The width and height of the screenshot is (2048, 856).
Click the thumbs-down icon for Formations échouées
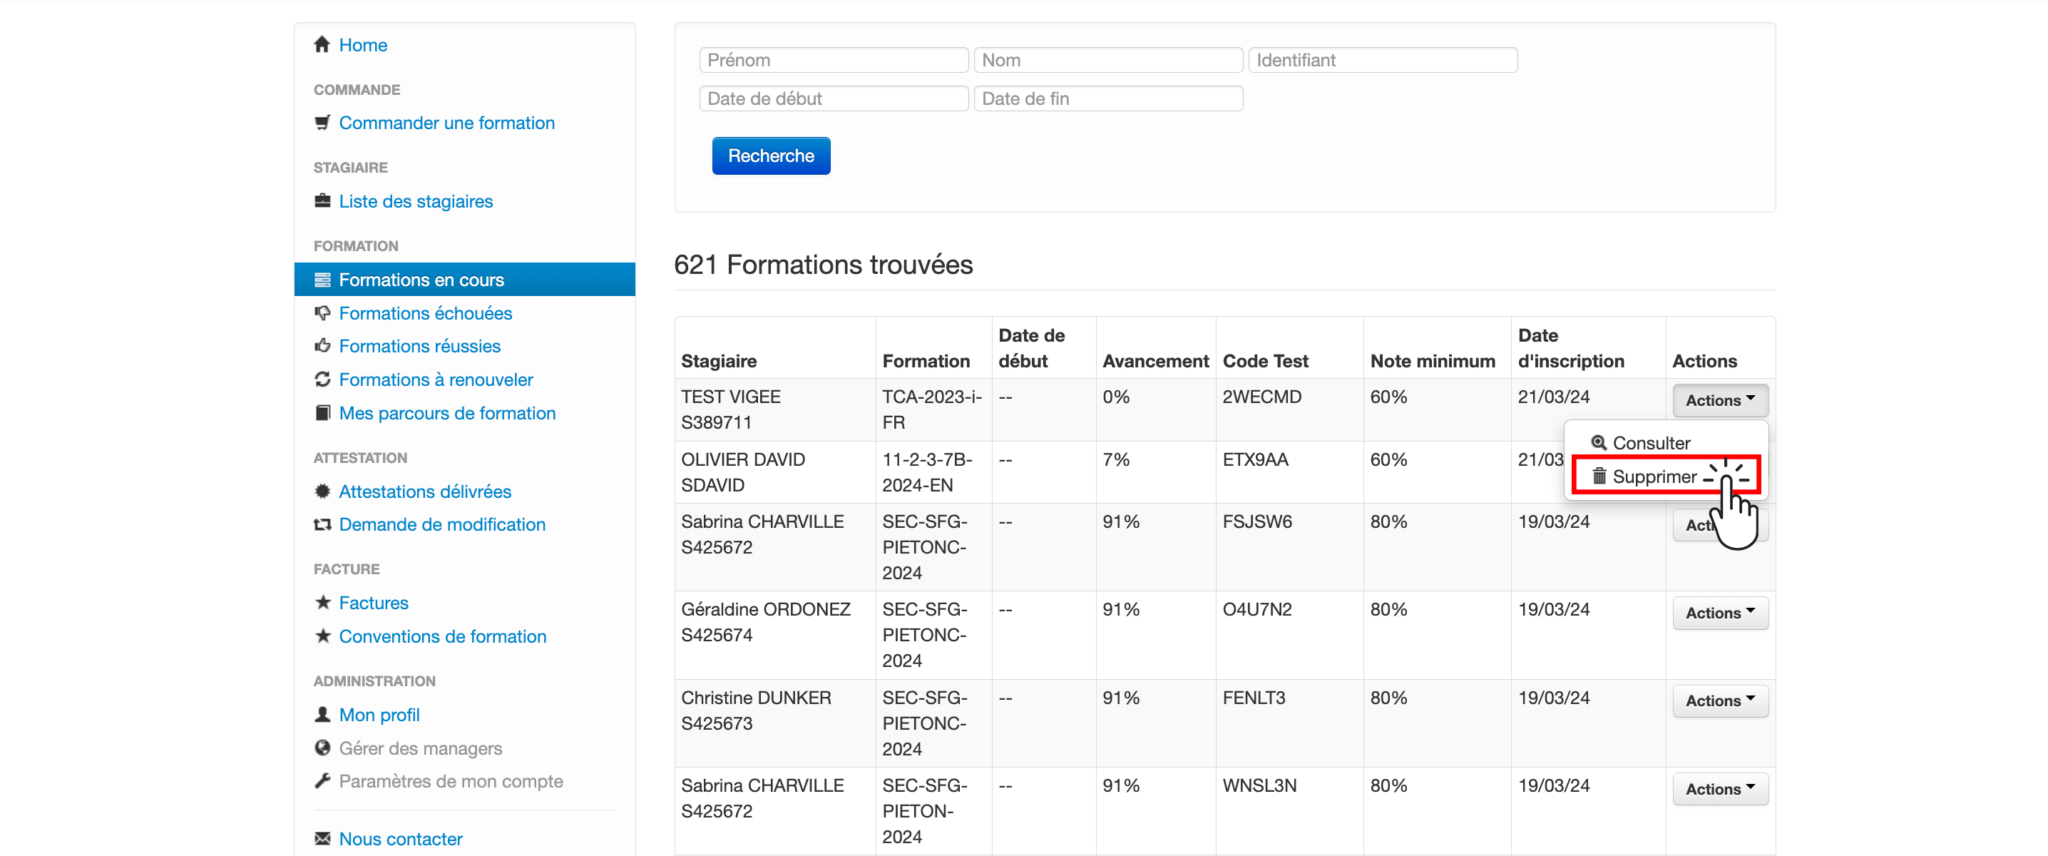322,313
